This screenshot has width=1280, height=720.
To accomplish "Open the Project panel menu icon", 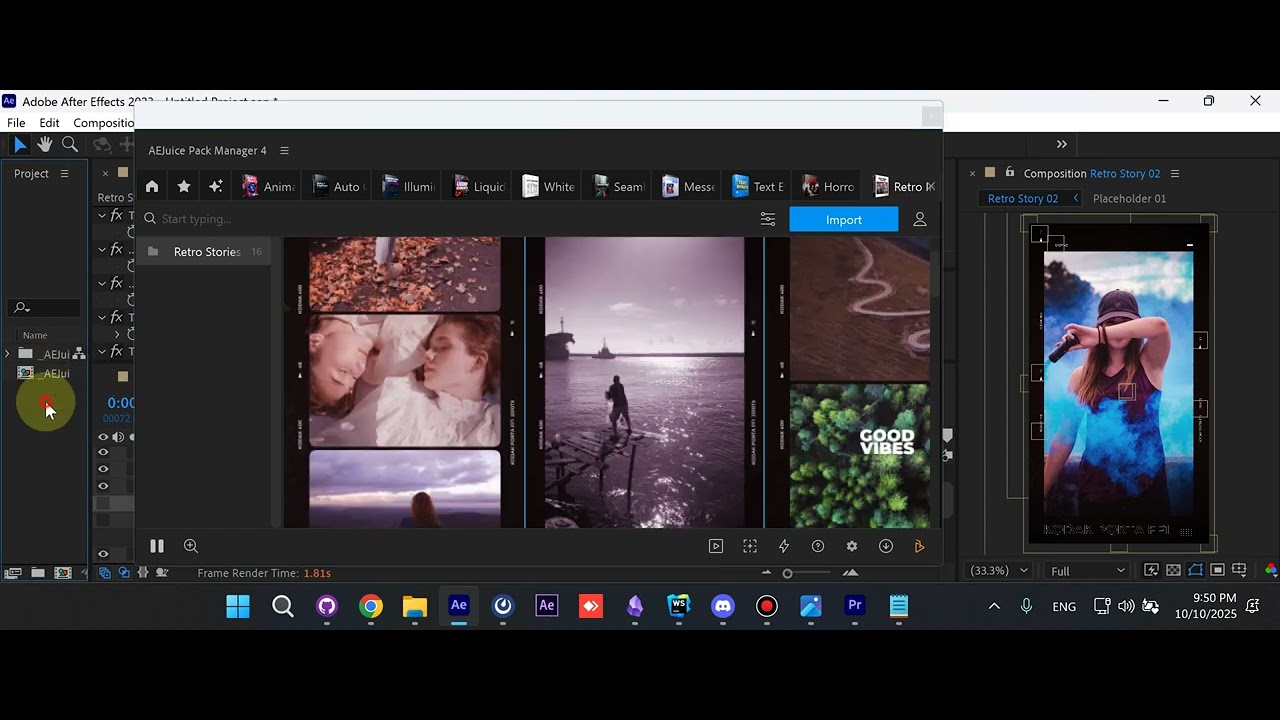I will click(65, 174).
